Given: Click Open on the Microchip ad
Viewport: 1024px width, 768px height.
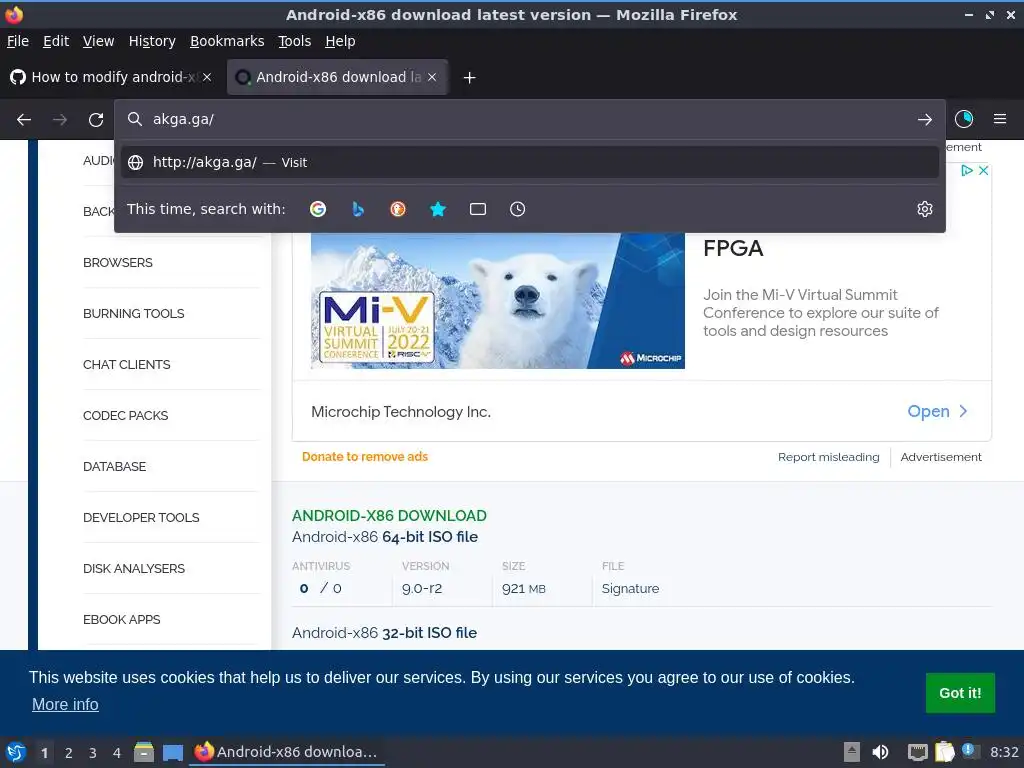Looking at the screenshot, I should point(937,411).
